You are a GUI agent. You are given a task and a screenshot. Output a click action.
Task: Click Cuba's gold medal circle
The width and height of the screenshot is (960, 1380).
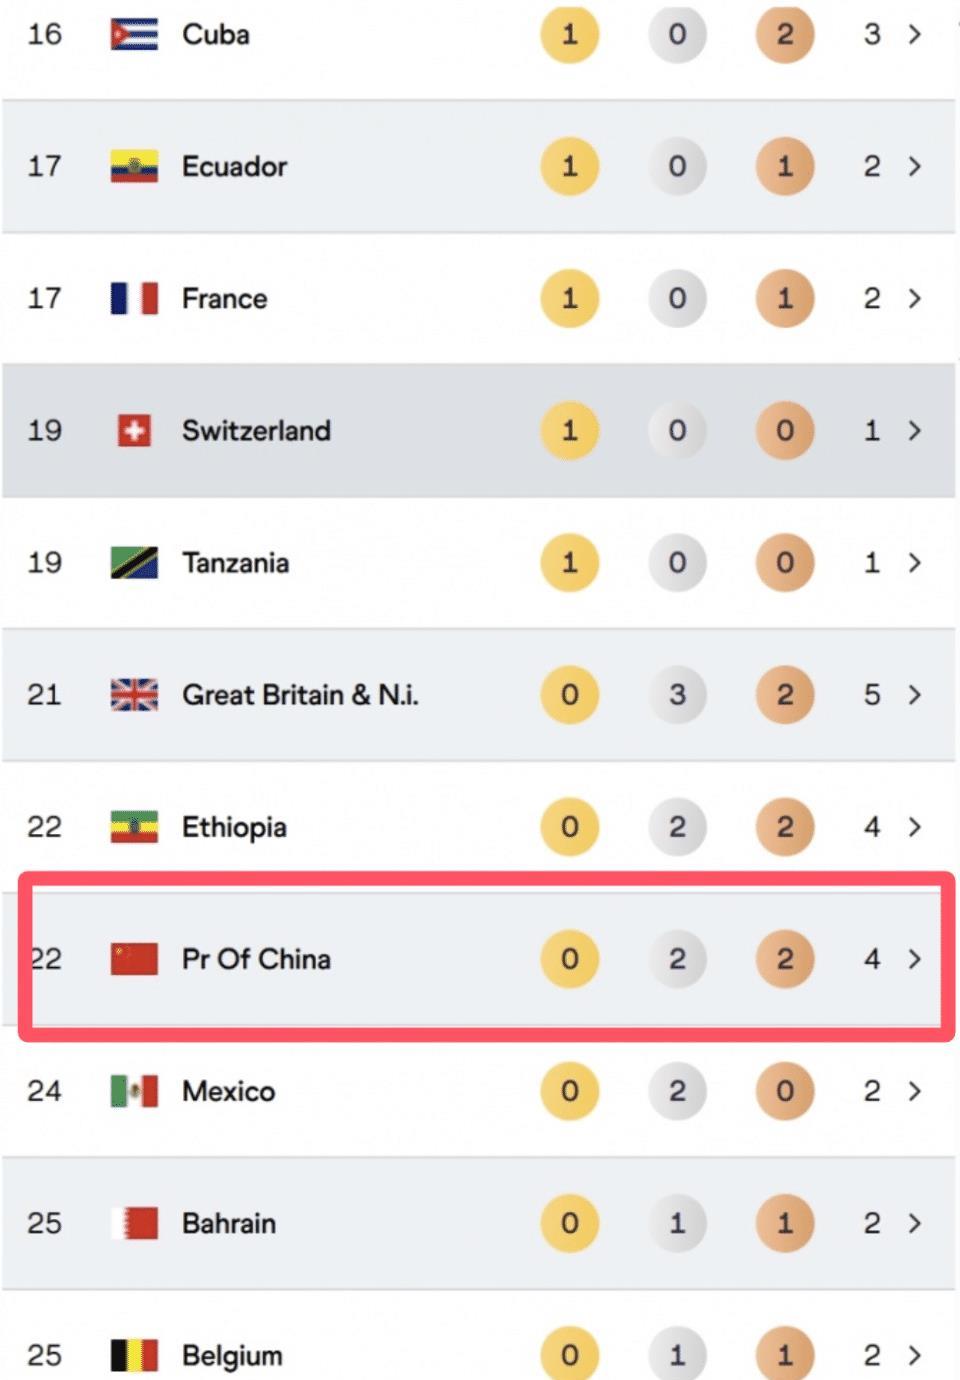(569, 35)
